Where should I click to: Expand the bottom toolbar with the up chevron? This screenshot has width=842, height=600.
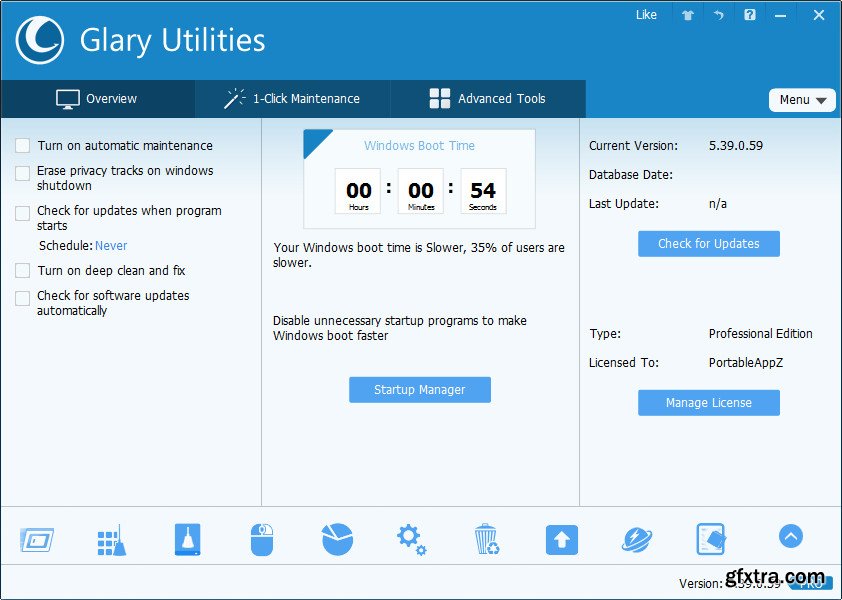790,537
